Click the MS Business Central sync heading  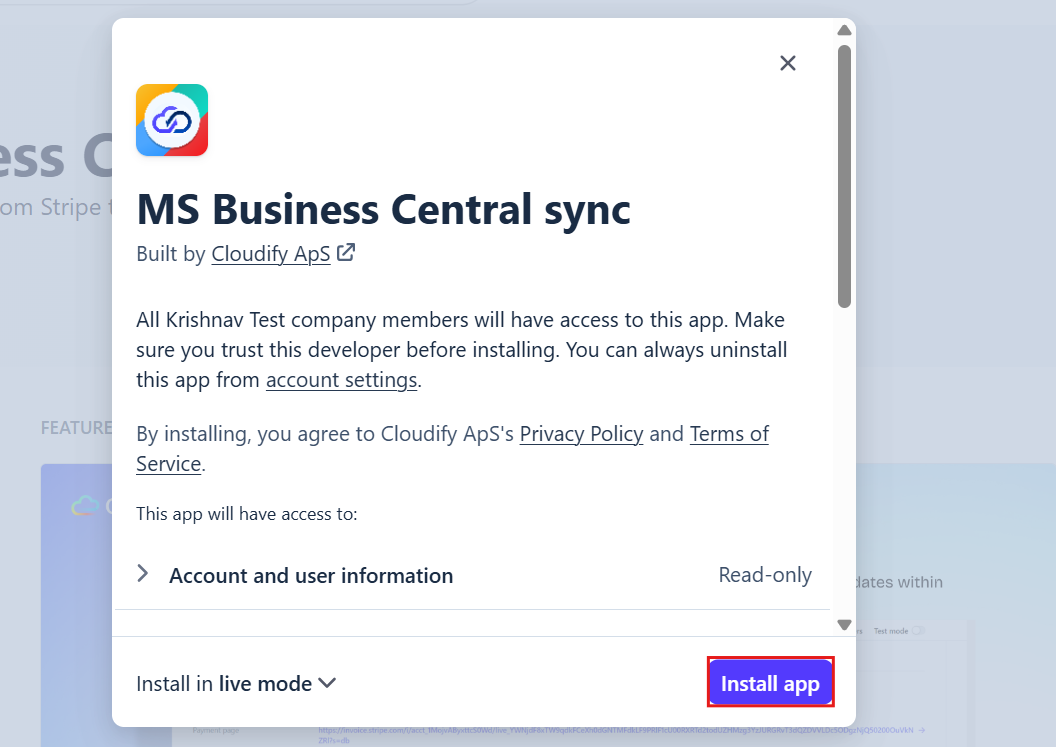tap(384, 209)
